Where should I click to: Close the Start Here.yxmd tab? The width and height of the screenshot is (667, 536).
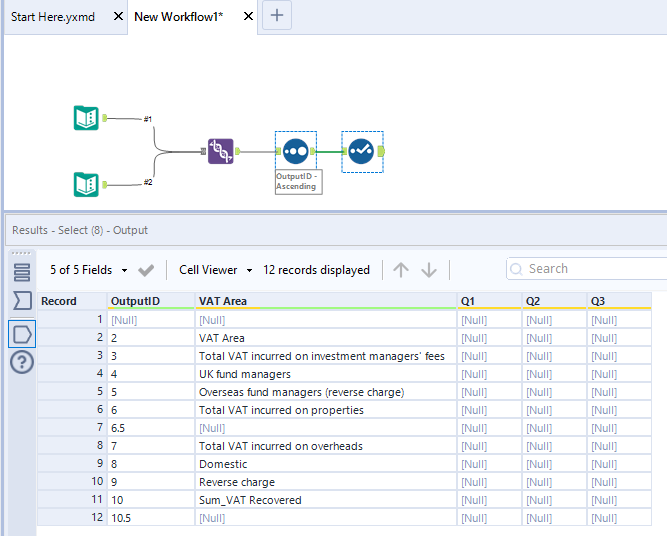(119, 17)
